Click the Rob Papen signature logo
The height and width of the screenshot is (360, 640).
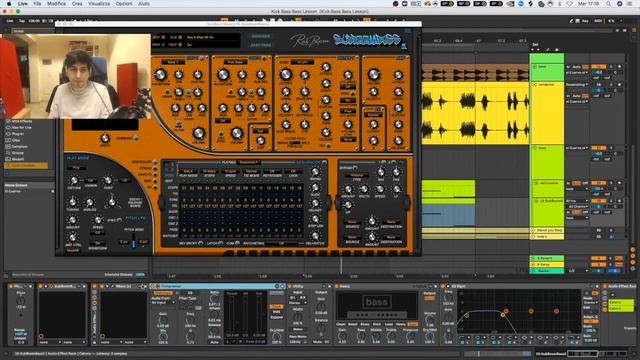(309, 40)
